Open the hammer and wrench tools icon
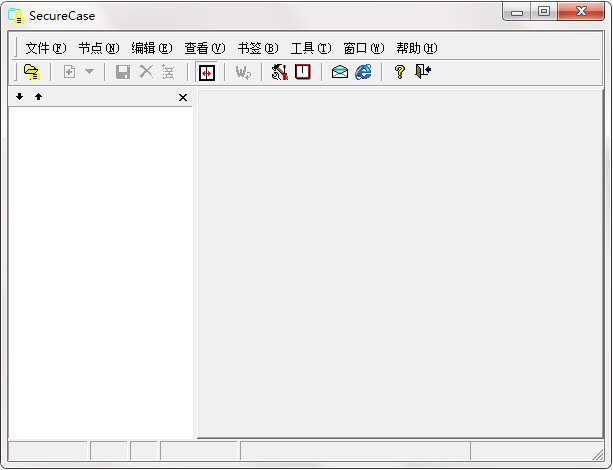This screenshot has width=613, height=470. pyautogui.click(x=280, y=72)
